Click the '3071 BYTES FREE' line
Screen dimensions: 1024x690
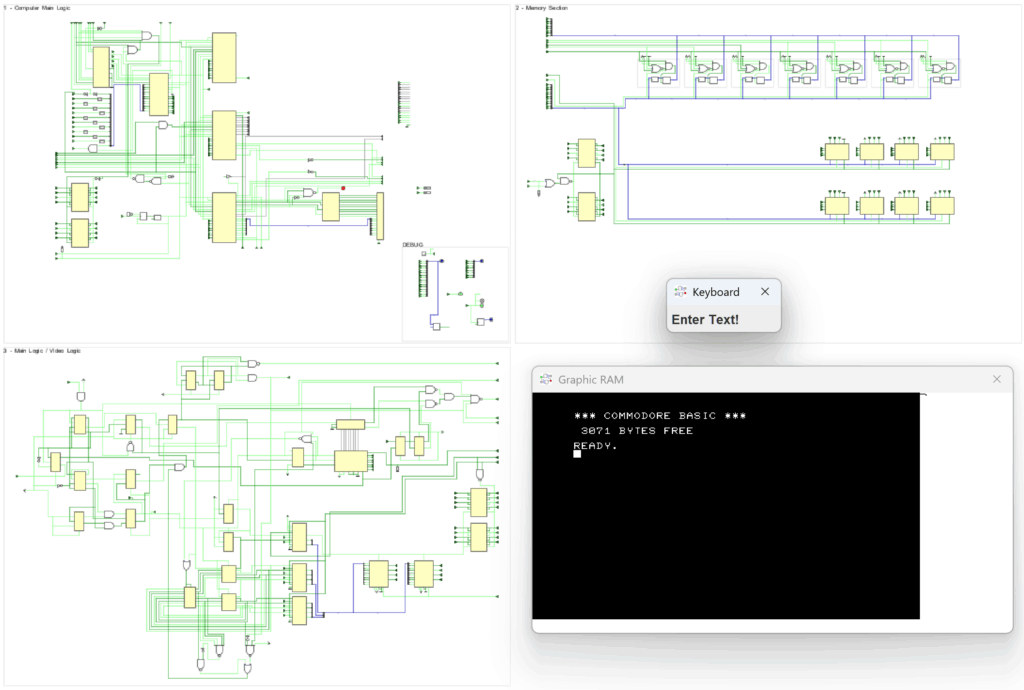[637, 431]
